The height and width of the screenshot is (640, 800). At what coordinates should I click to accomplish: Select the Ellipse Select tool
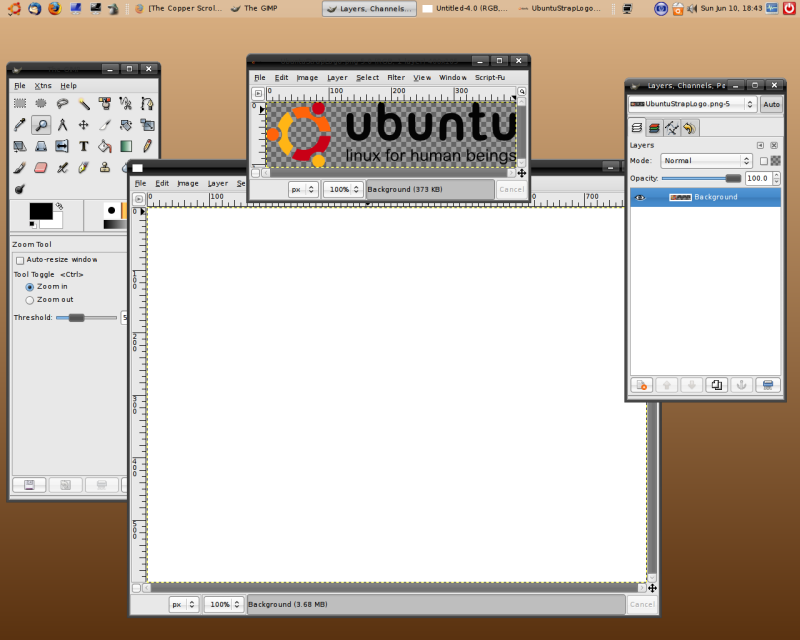(41, 104)
